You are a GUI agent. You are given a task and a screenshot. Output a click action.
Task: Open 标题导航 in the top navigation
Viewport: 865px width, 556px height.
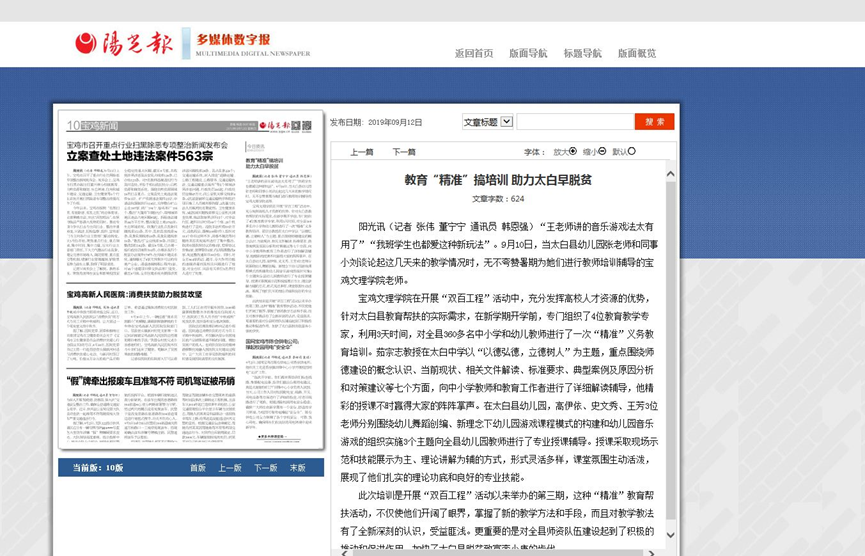click(x=582, y=54)
